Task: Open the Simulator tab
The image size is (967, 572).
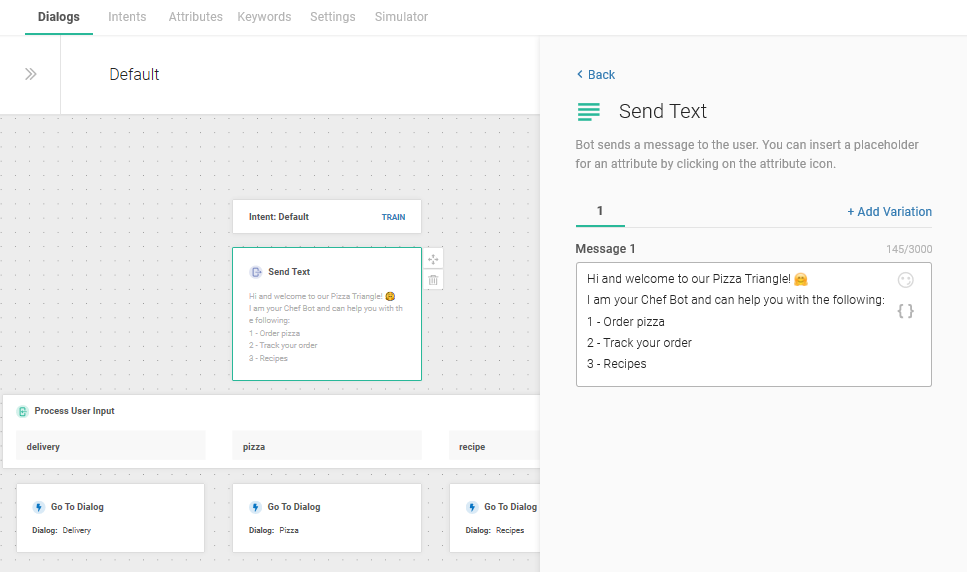Action: point(401,17)
